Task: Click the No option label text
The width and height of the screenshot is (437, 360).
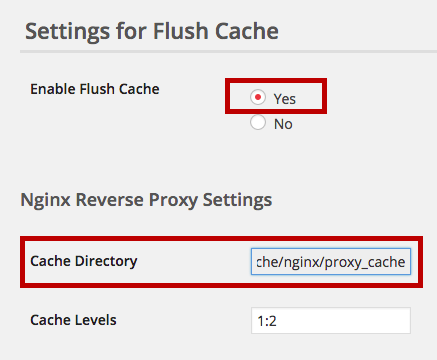Action: tap(283, 124)
